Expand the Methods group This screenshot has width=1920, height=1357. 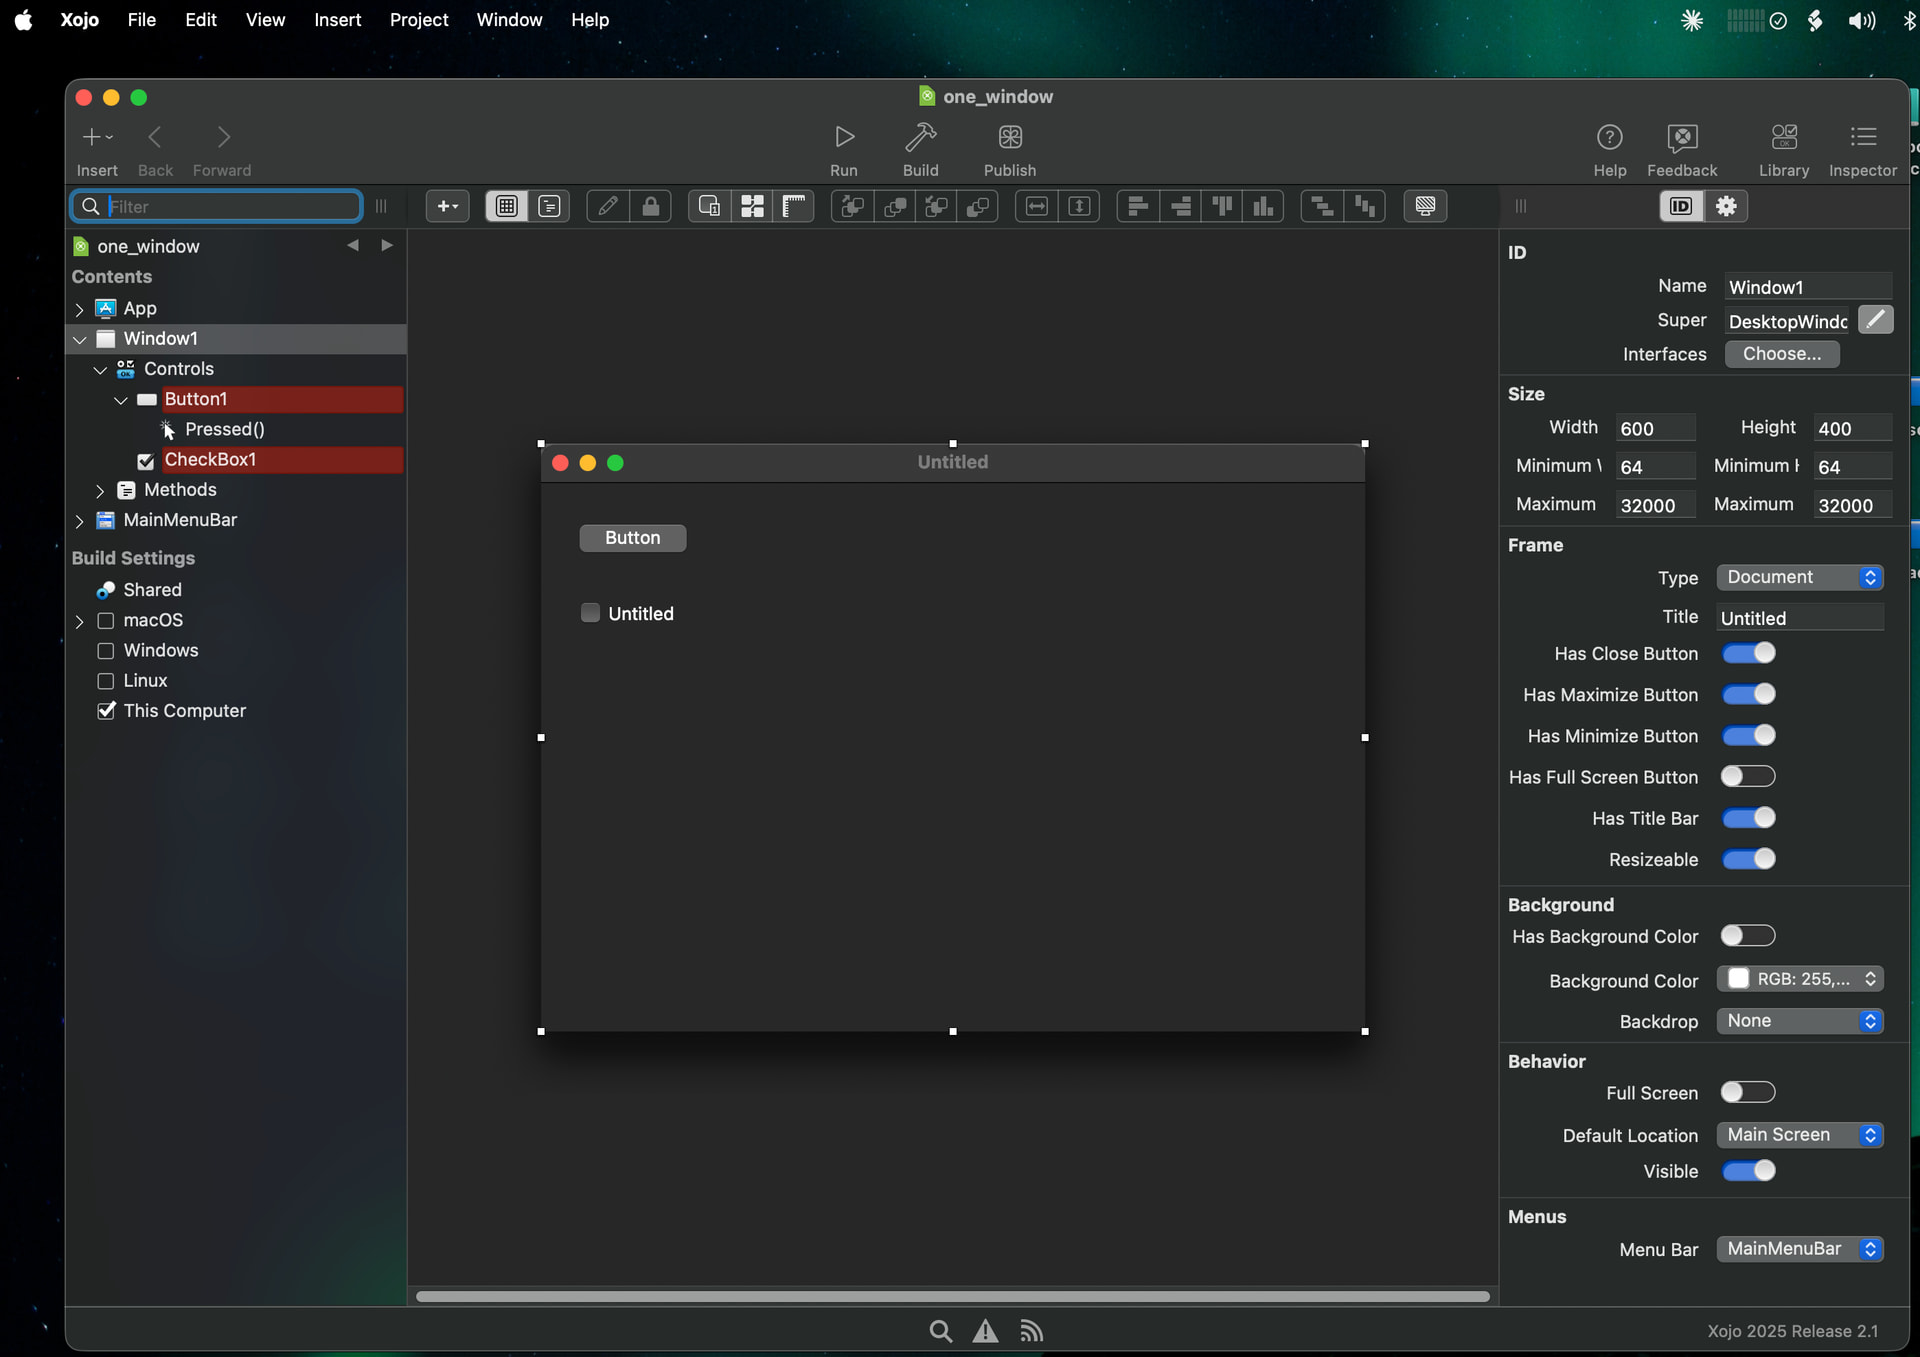pyautogui.click(x=100, y=490)
